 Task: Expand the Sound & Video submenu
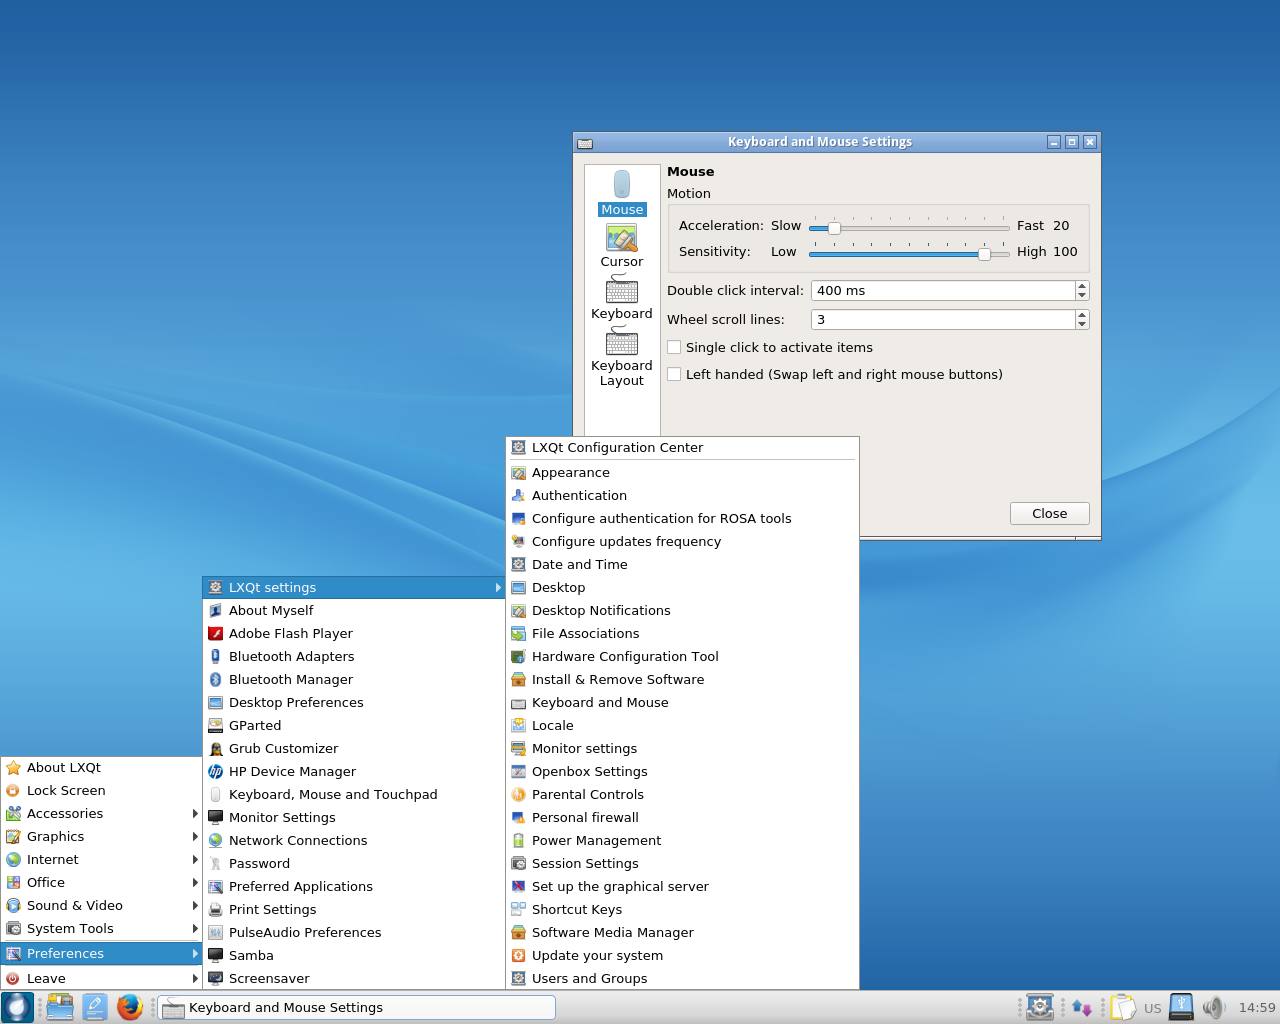101,905
